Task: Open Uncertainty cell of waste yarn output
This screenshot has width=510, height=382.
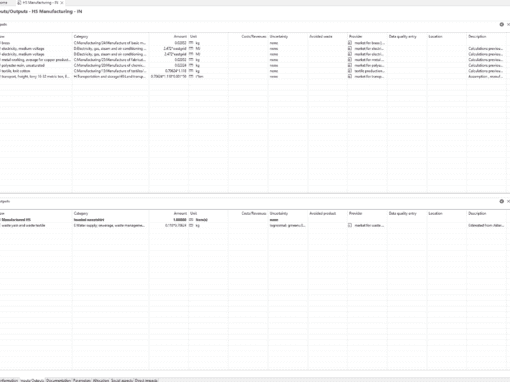Action: coord(288,225)
